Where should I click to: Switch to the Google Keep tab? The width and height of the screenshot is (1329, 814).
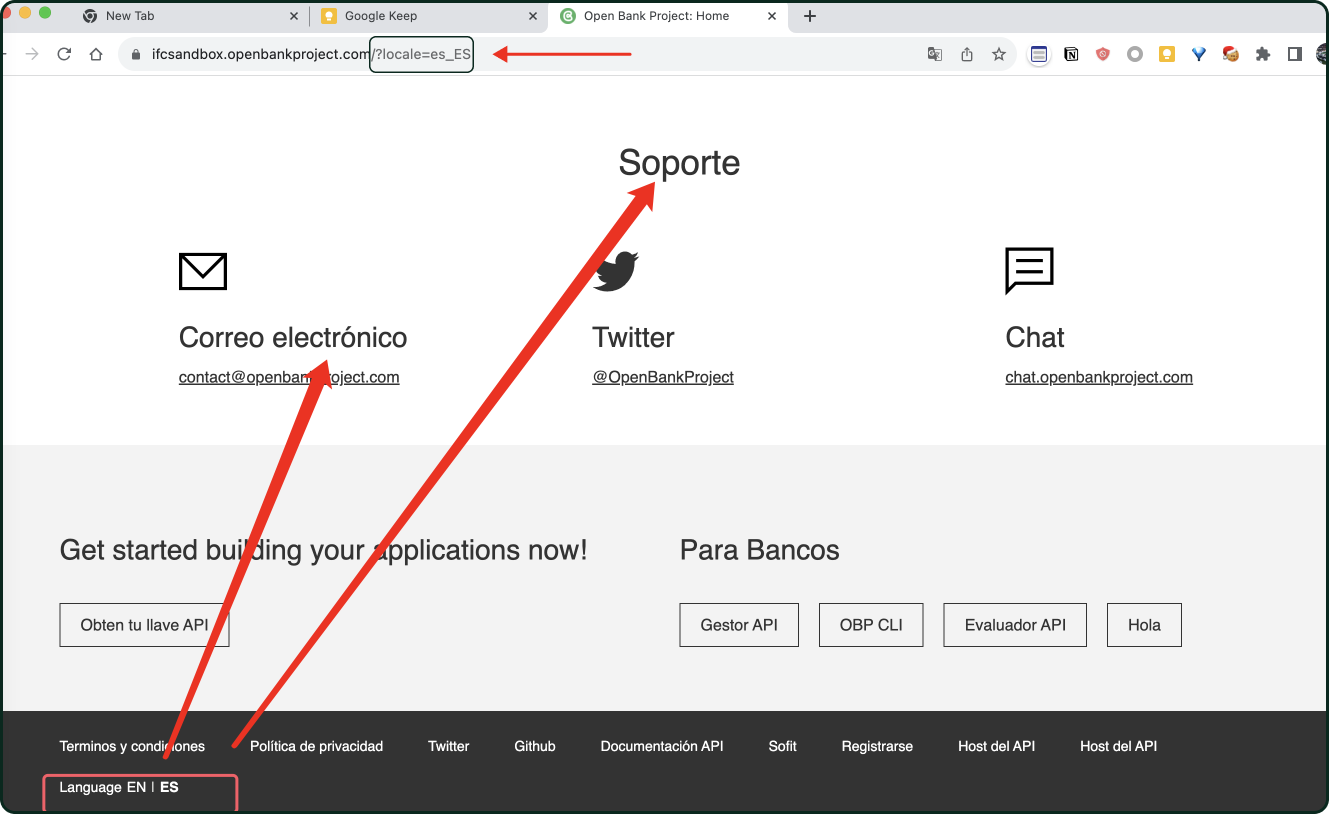(429, 16)
